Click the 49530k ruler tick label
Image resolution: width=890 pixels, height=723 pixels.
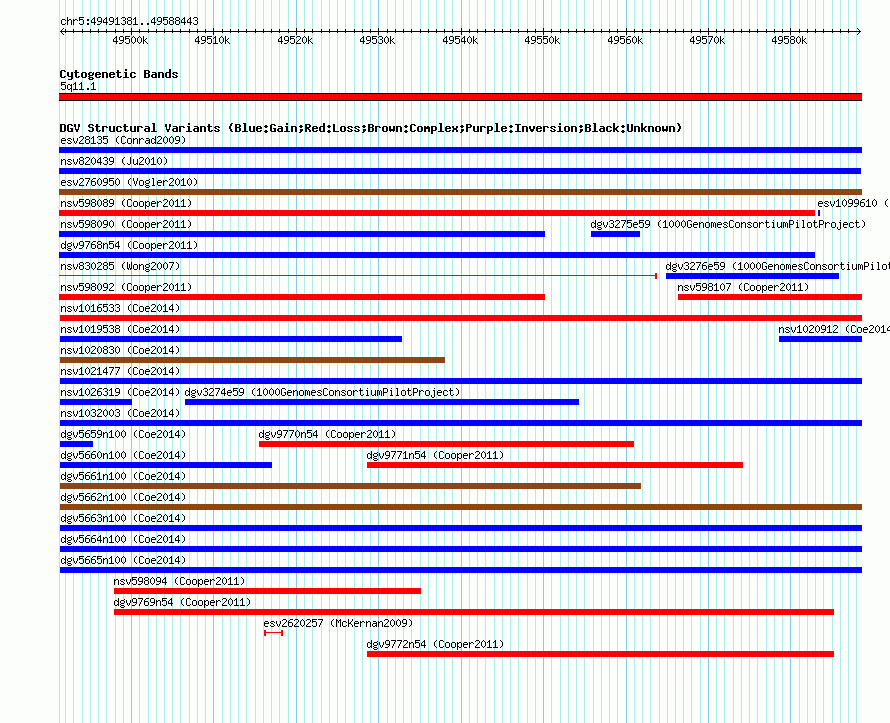point(377,40)
